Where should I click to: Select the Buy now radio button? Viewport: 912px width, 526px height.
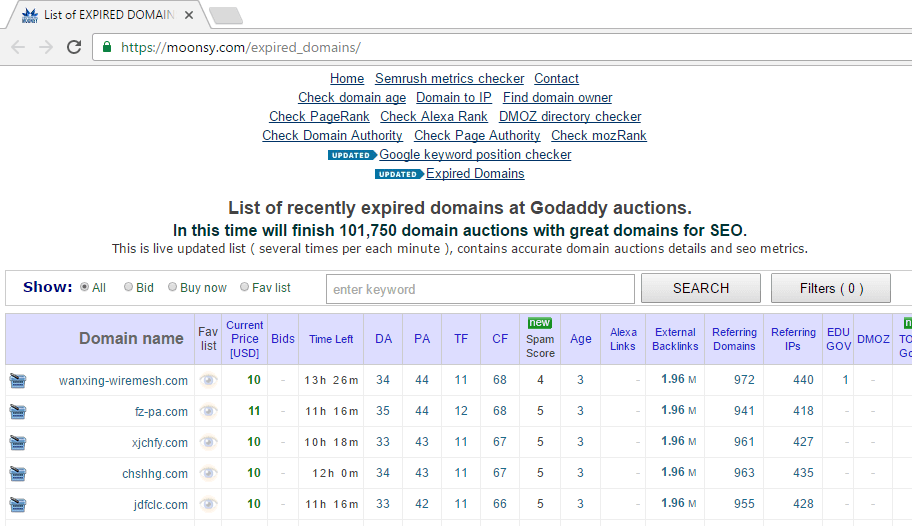point(172,287)
